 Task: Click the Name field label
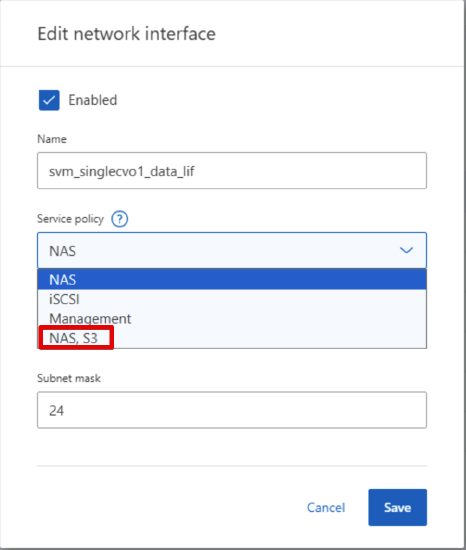coord(52,139)
